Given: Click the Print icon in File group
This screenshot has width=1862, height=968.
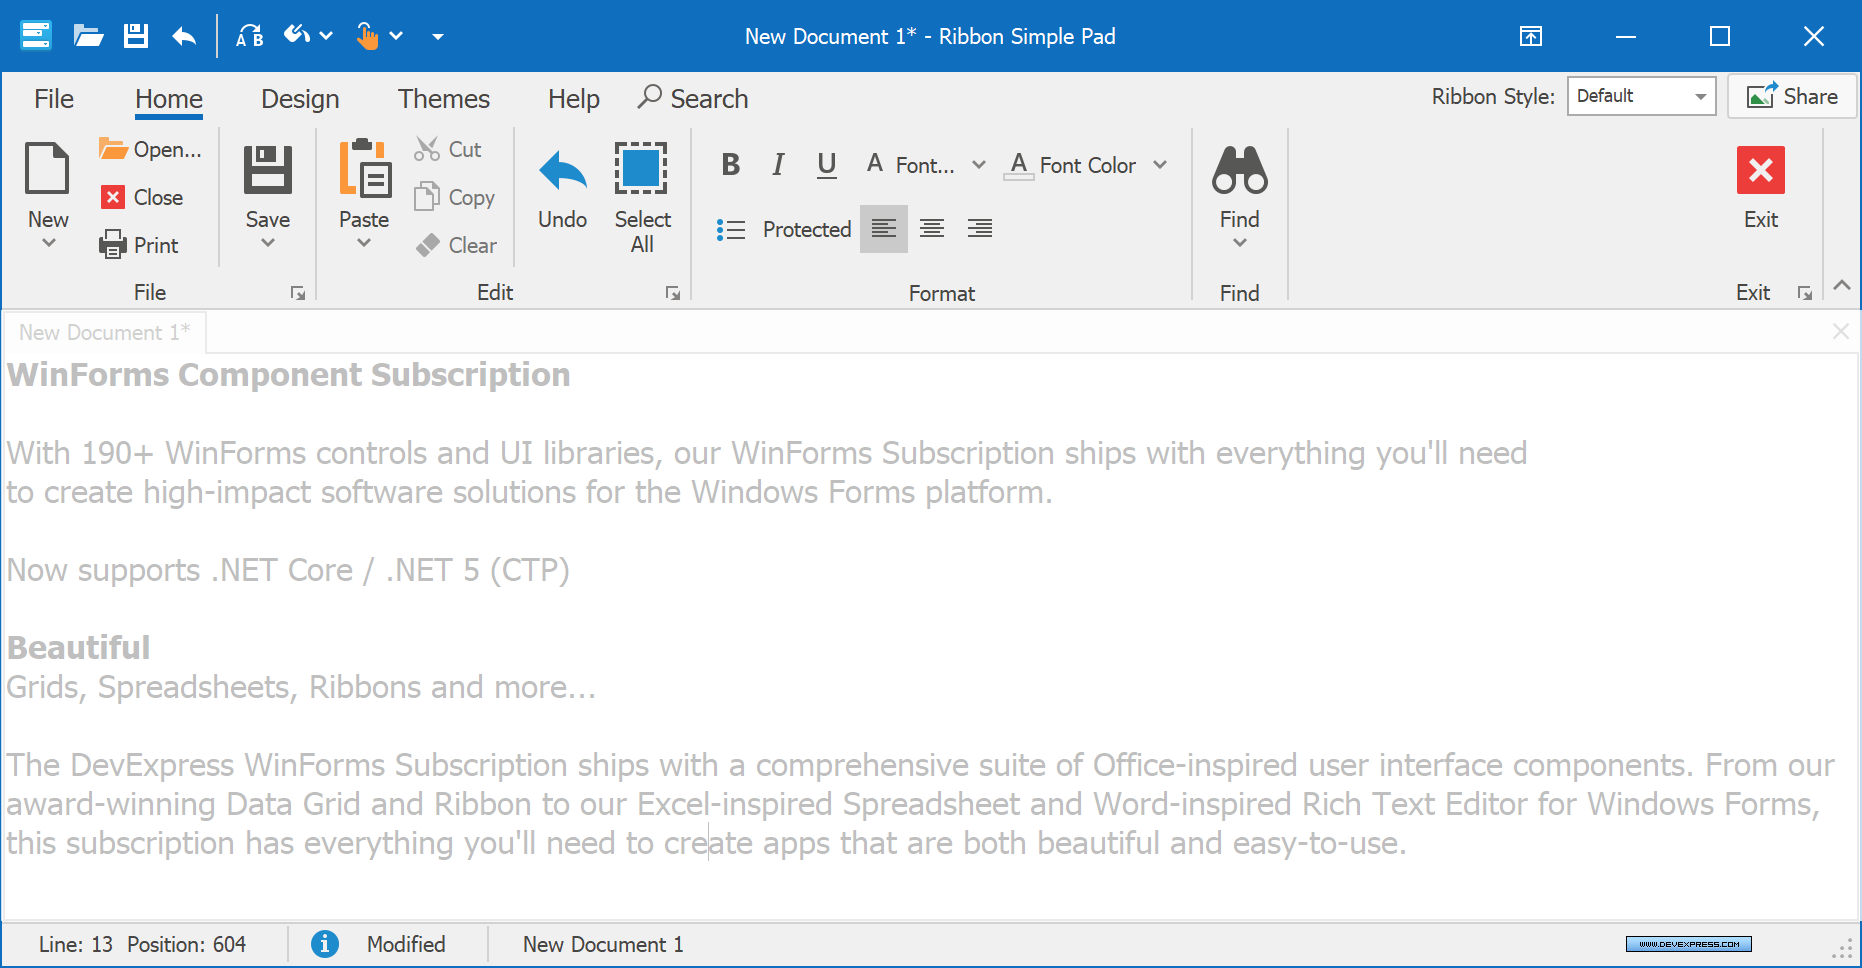Looking at the screenshot, I should [113, 245].
